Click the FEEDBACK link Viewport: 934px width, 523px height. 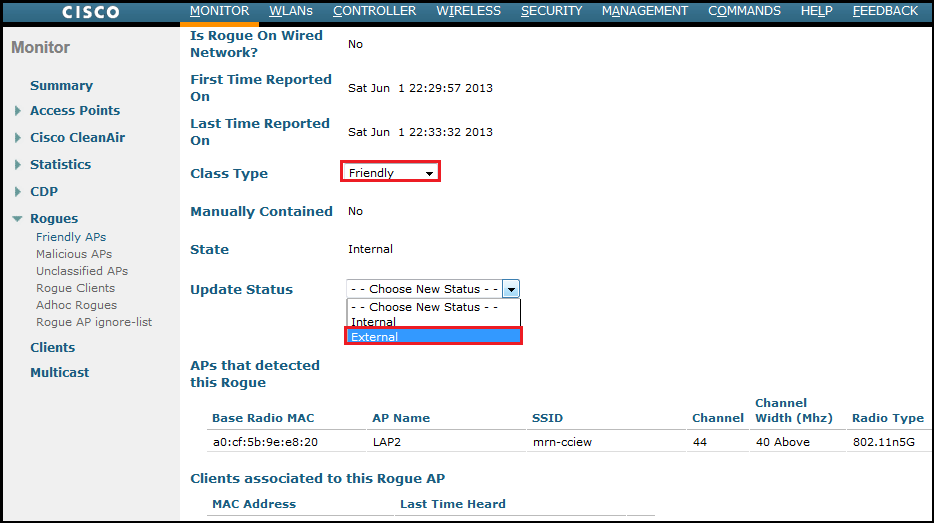pyautogui.click(x=884, y=11)
